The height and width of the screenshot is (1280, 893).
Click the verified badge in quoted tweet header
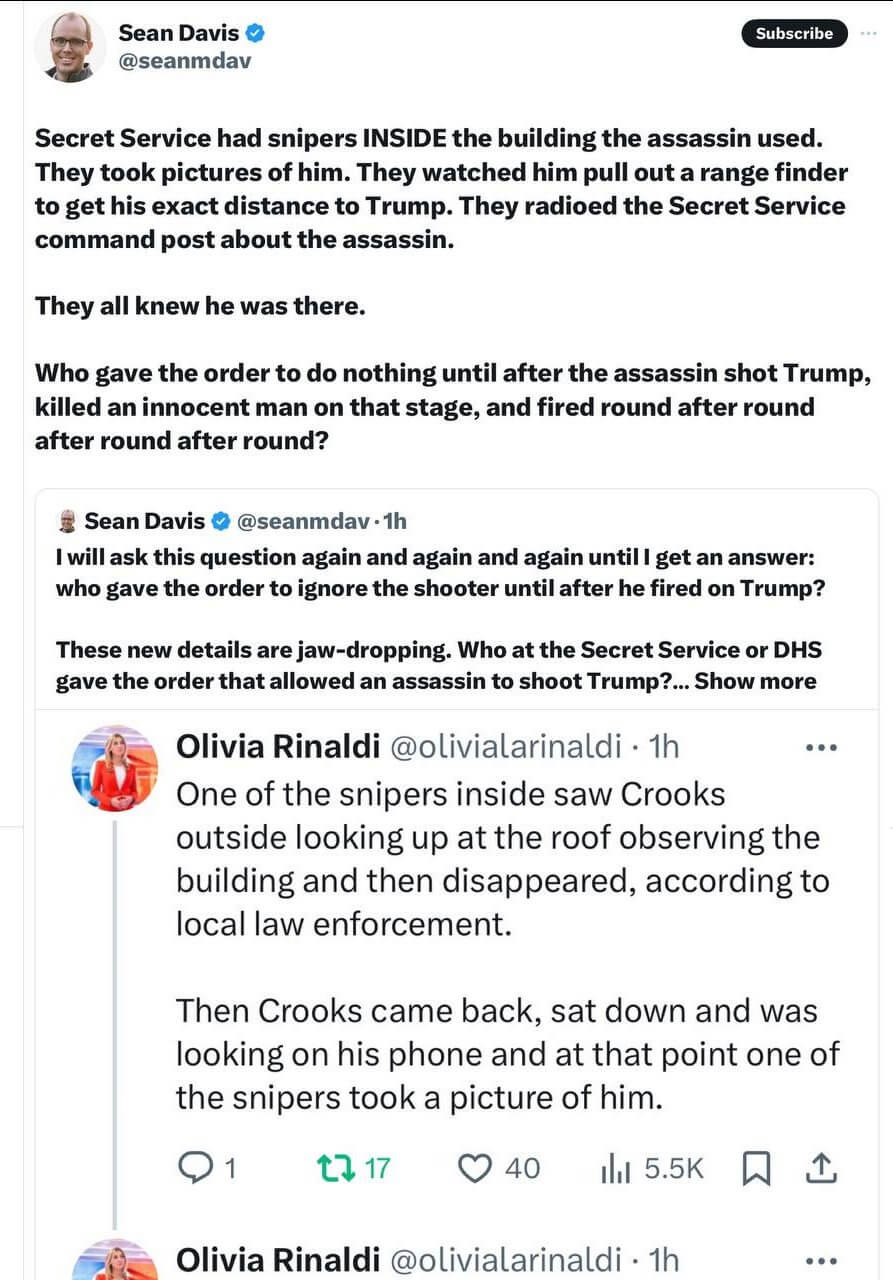(222, 521)
